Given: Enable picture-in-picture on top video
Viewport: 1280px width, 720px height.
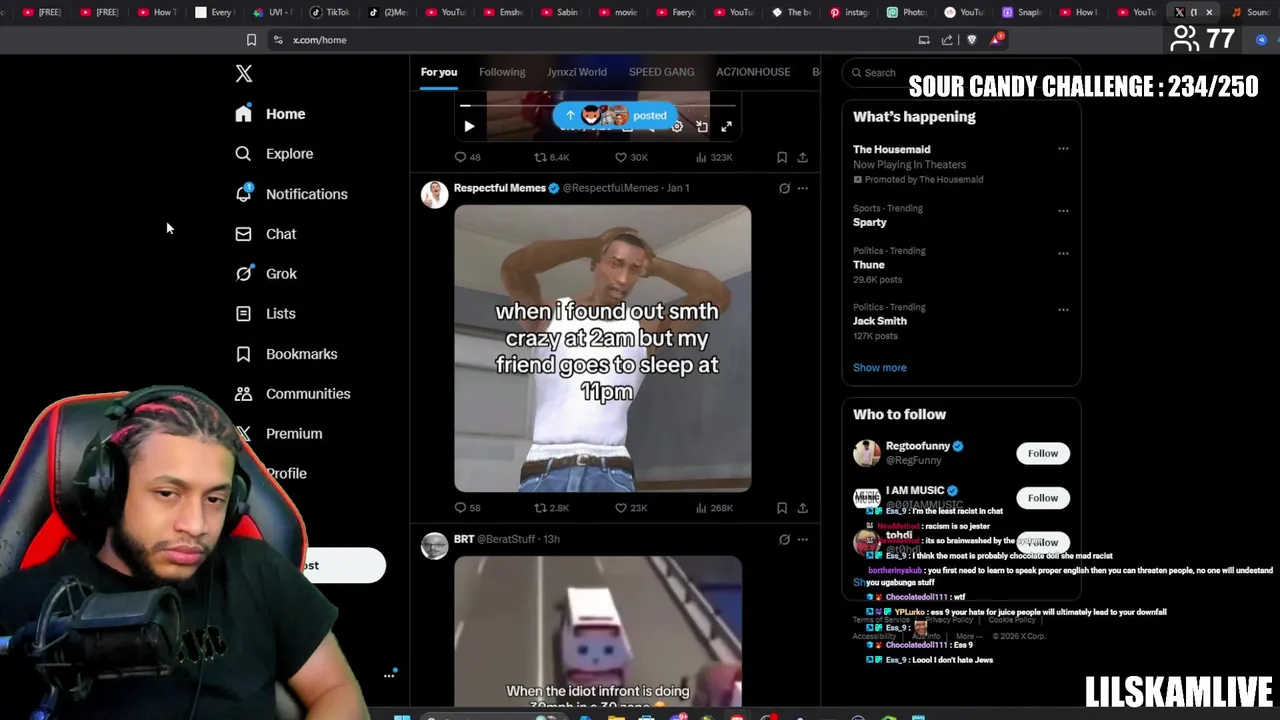Looking at the screenshot, I should click(x=702, y=127).
